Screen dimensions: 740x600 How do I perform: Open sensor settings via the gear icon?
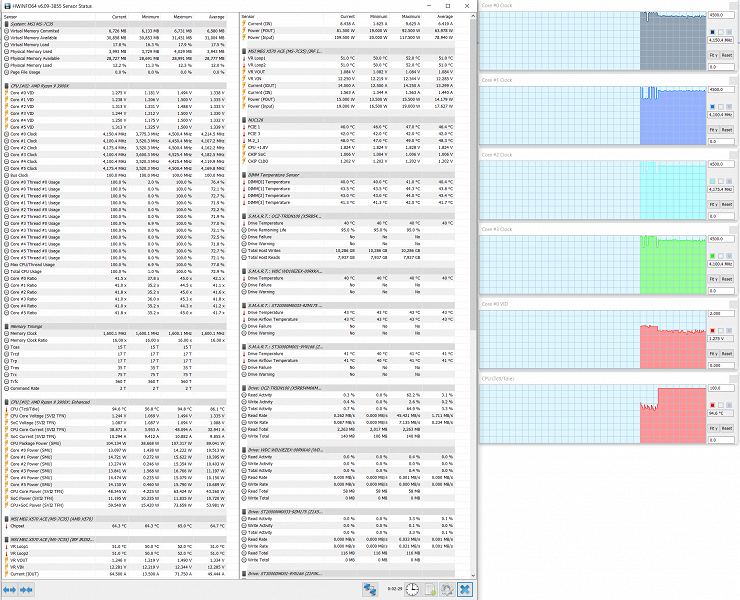point(447,589)
